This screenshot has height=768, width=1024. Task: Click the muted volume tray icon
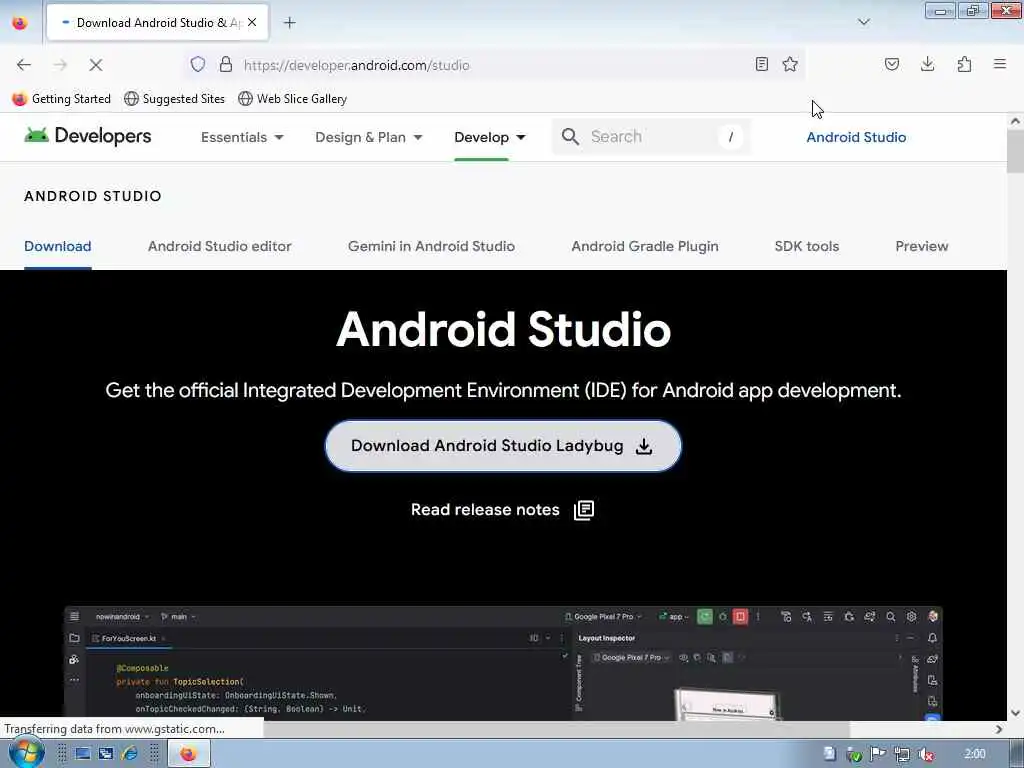click(x=925, y=754)
